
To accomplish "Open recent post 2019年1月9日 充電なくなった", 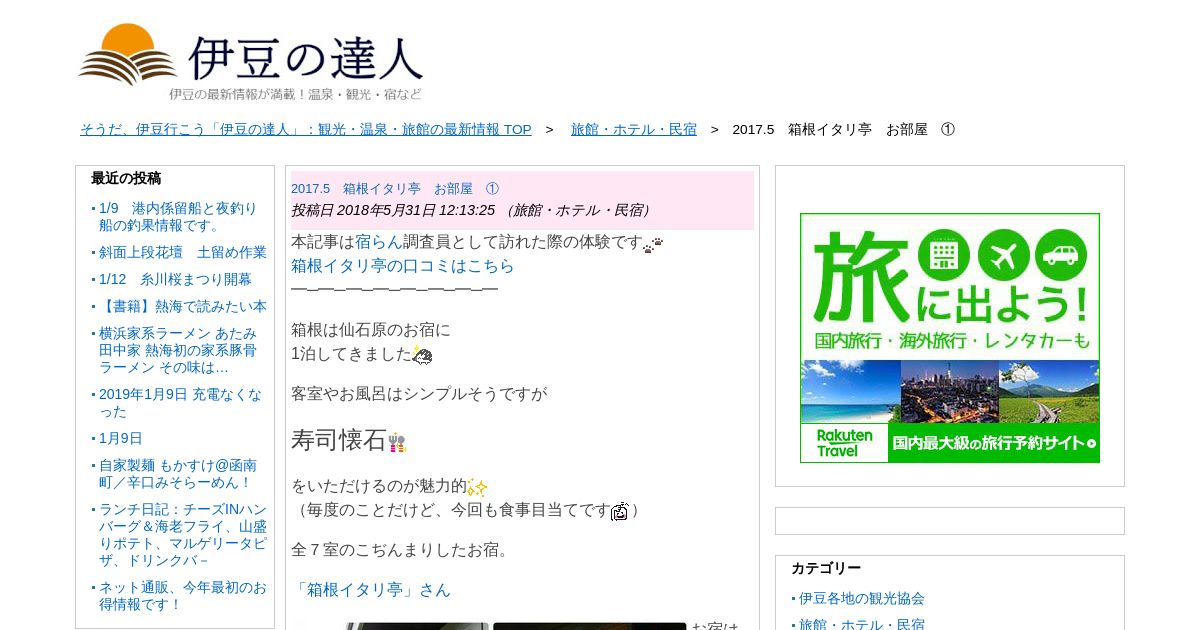I will pyautogui.click(x=180, y=403).
